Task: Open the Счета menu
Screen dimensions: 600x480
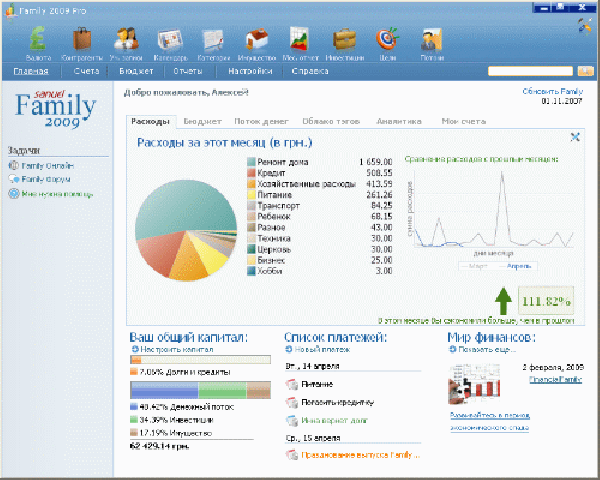Action: [86, 71]
